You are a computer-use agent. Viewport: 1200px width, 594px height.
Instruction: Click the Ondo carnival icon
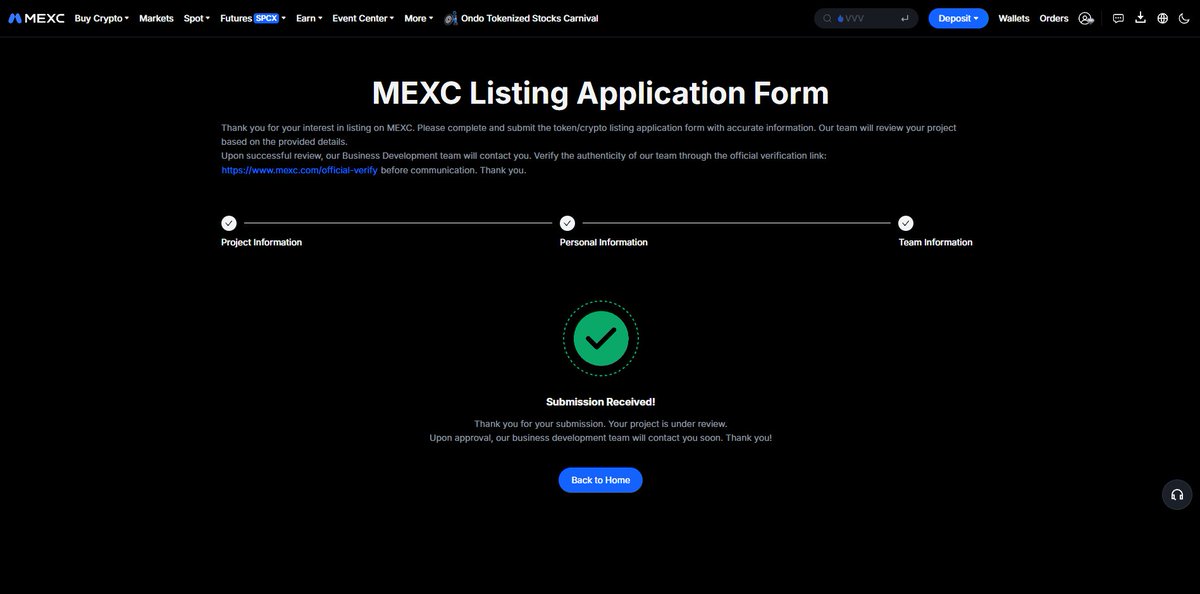(x=451, y=18)
